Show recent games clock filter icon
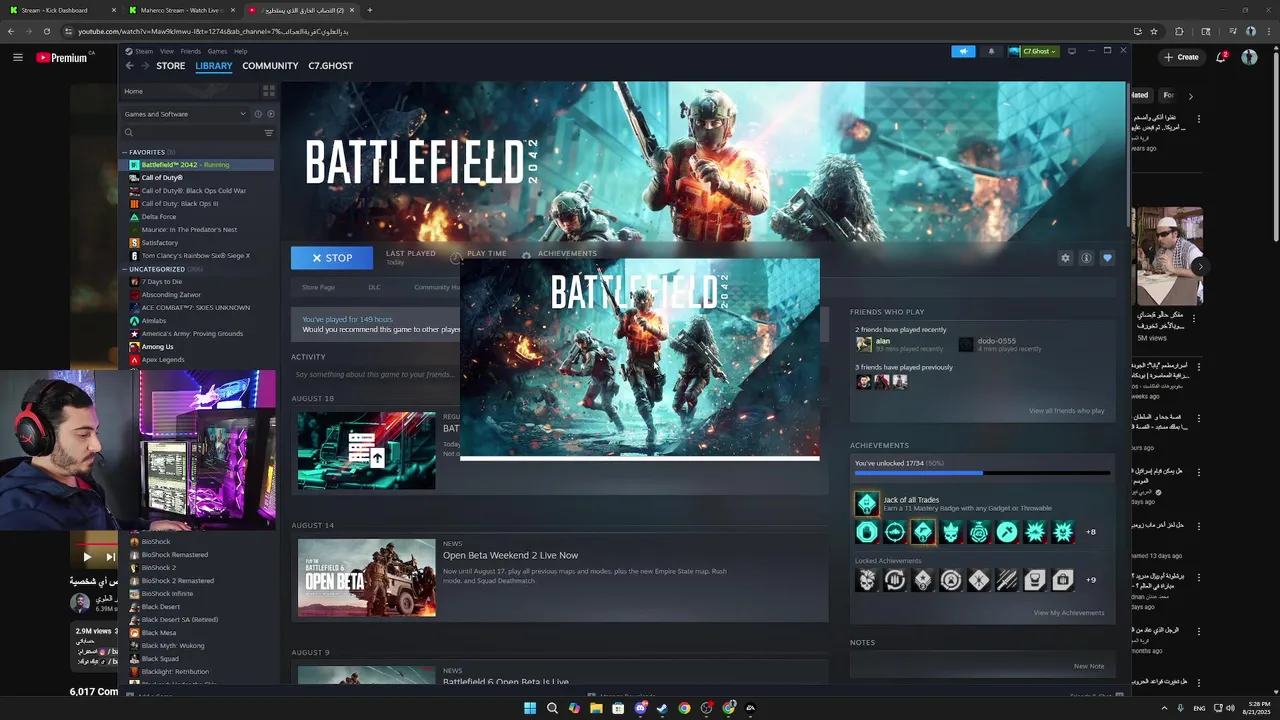The width and height of the screenshot is (1280, 720). pyautogui.click(x=258, y=114)
